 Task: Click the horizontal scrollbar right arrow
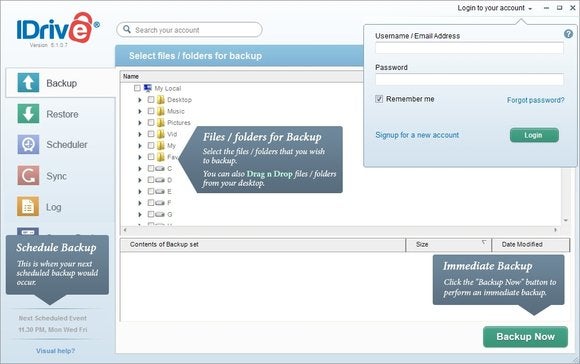pyautogui.click(x=556, y=230)
